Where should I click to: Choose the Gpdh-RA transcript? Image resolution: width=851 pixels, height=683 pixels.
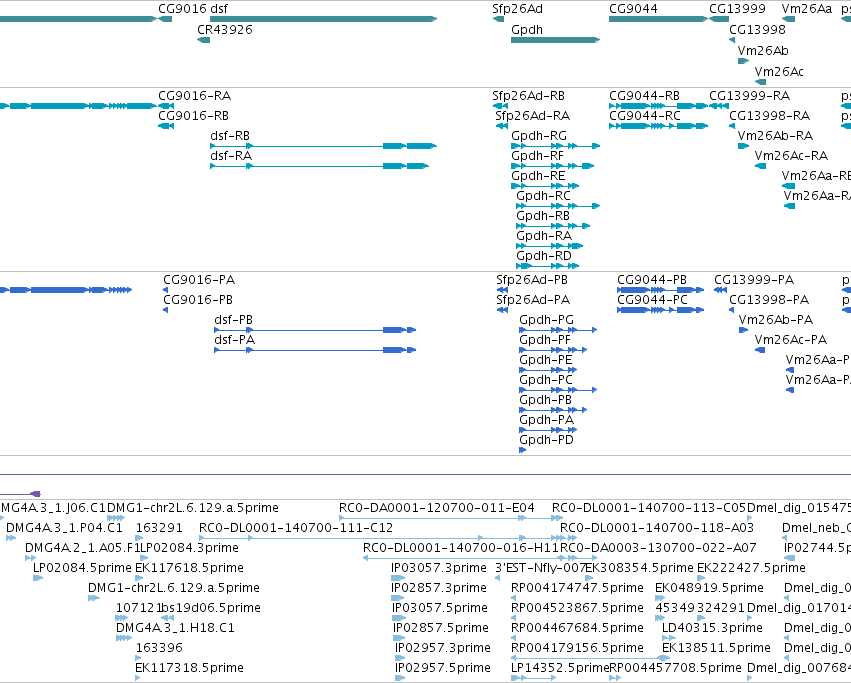pyautogui.click(x=549, y=246)
